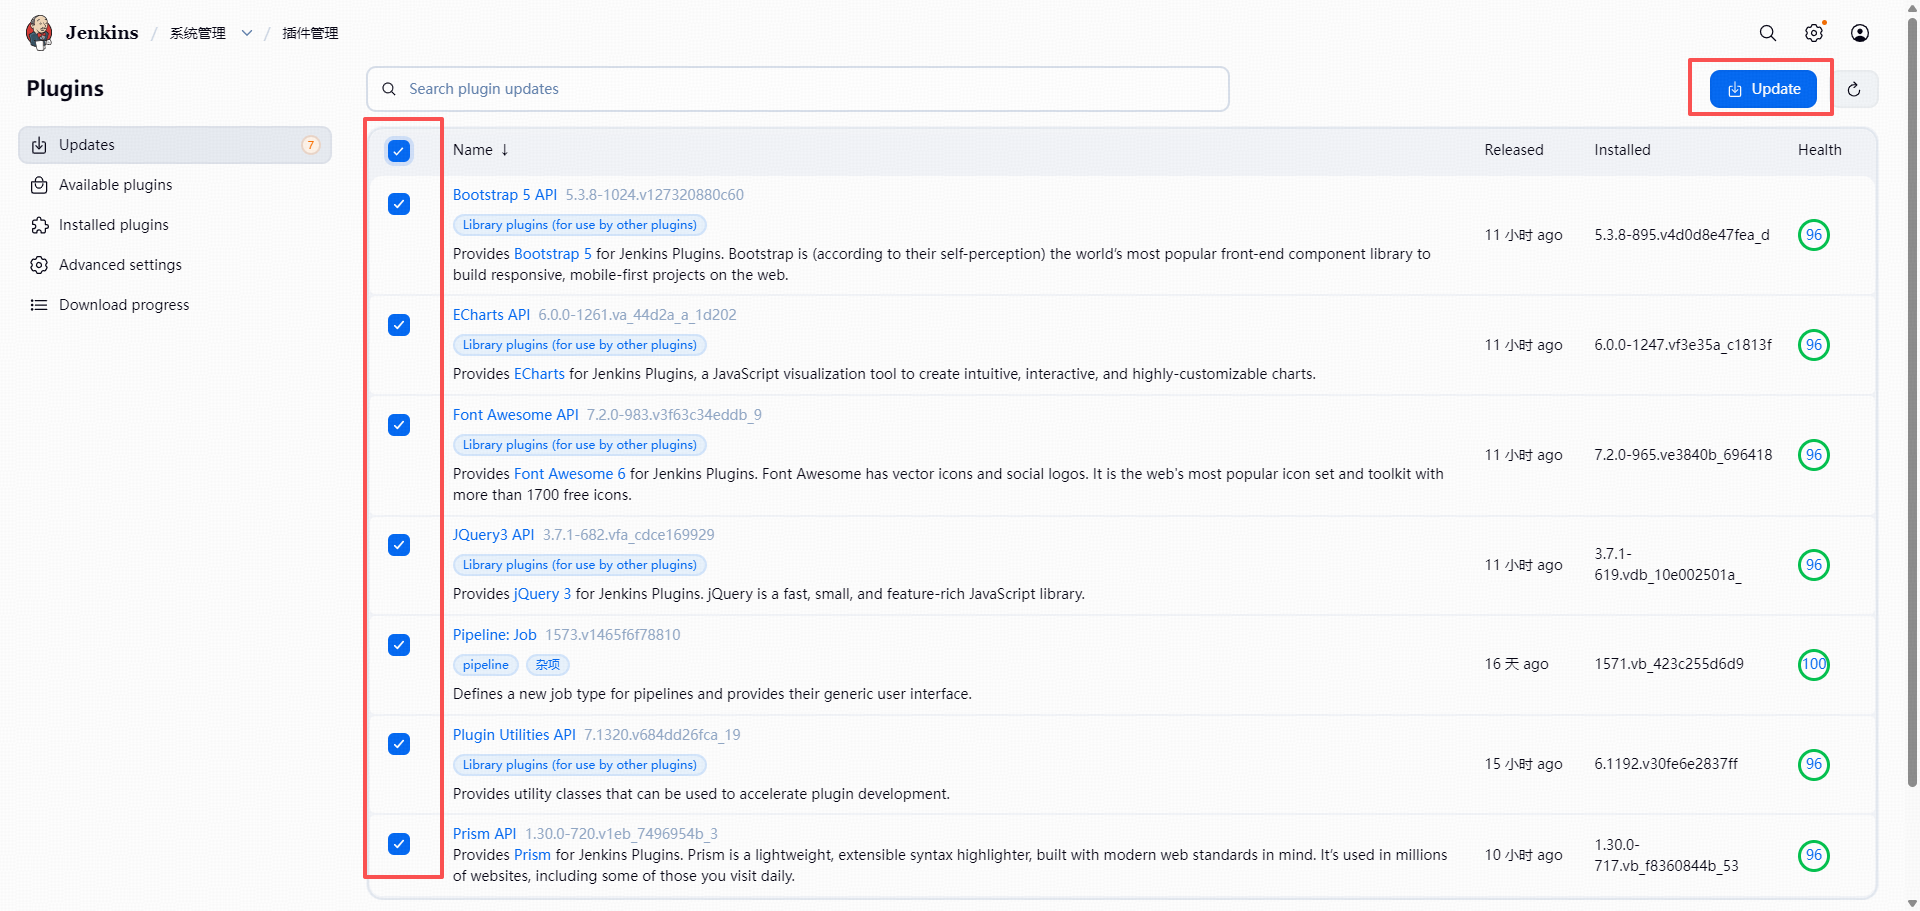Click Library plugins tag under Font Awesome API
This screenshot has height=911, width=1920.
click(x=580, y=445)
